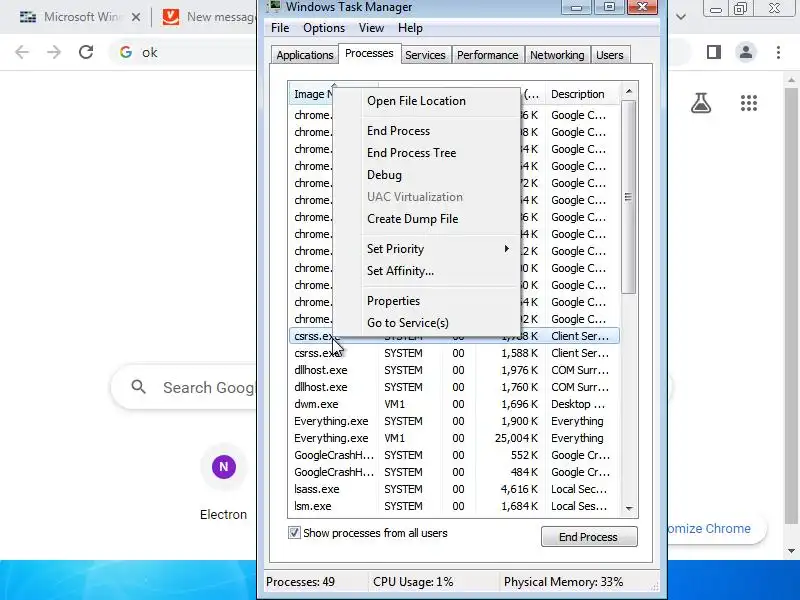800x600 pixels.
Task: Switch to the New message Chrome tab
Action: point(209,17)
